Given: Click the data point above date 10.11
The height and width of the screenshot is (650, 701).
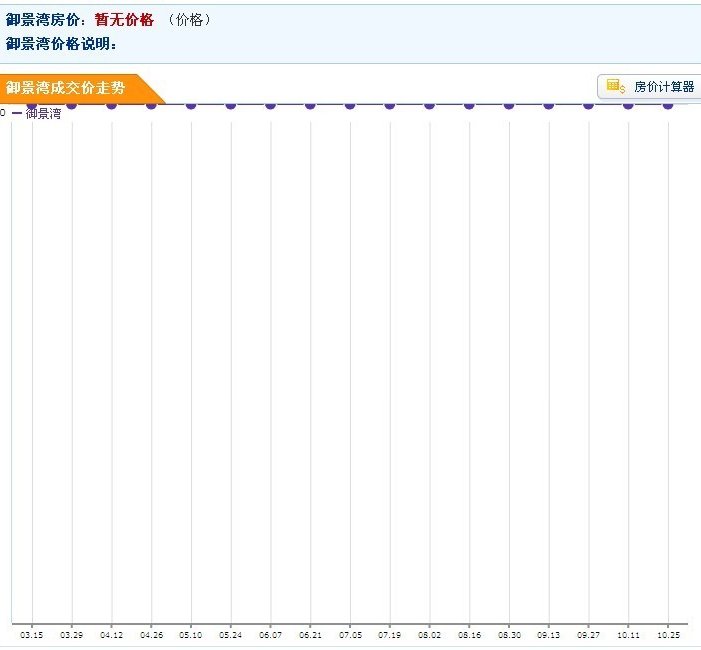Looking at the screenshot, I should point(628,105).
